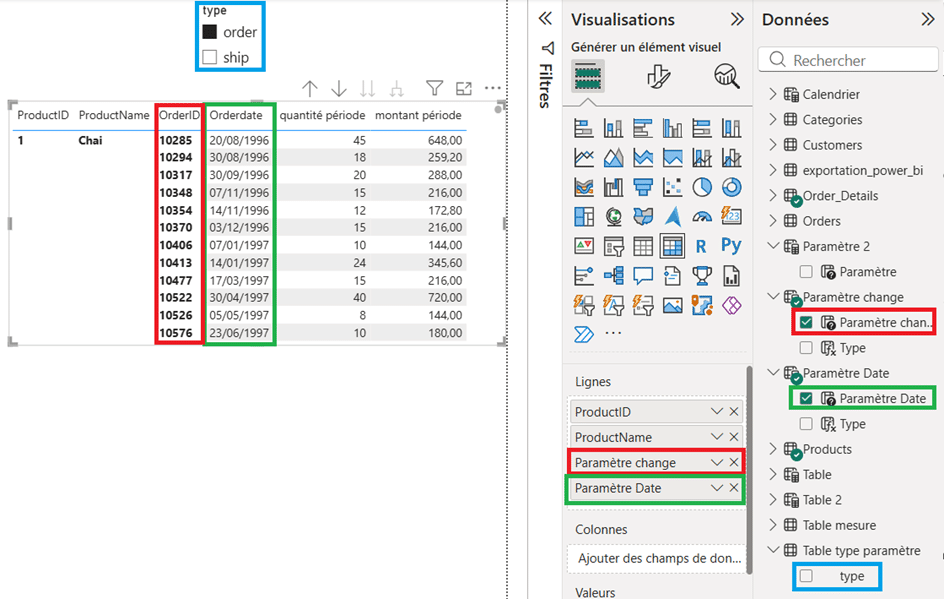Collapse the Données pane
Image resolution: width=944 pixels, height=599 pixels.
926,19
